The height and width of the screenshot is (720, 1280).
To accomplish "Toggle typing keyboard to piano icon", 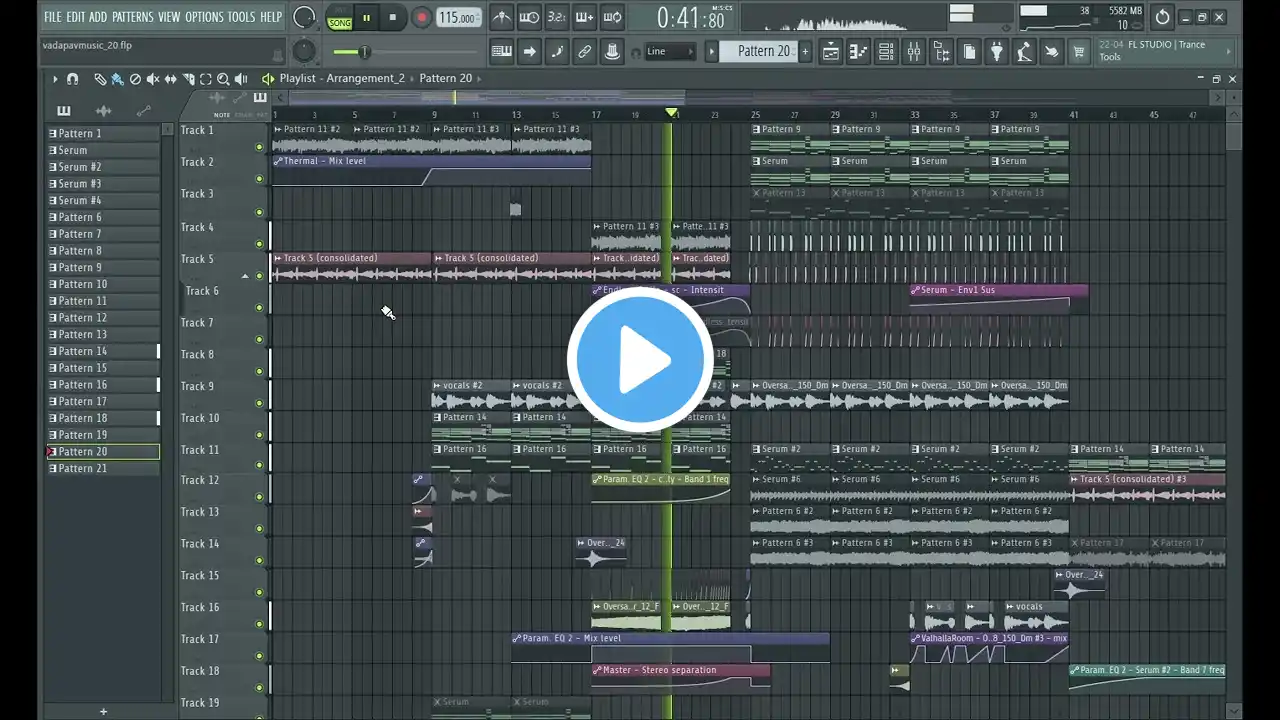I will coord(502,52).
